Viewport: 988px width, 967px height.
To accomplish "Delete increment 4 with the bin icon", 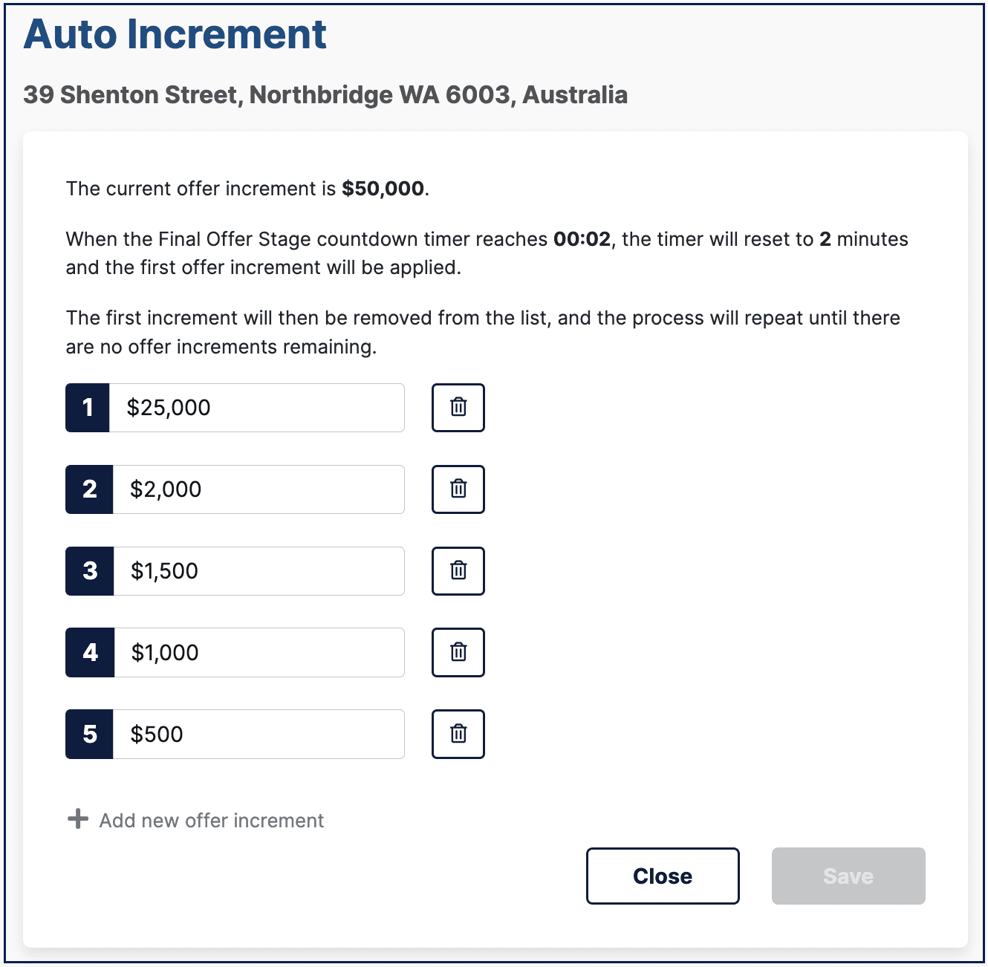I will [x=458, y=652].
